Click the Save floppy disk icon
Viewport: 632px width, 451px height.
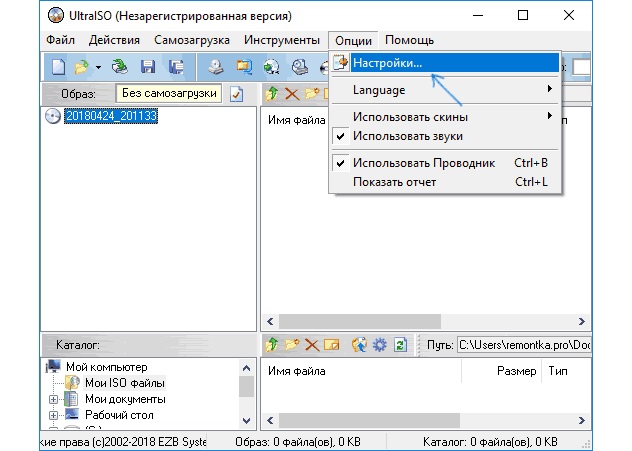[x=148, y=67]
